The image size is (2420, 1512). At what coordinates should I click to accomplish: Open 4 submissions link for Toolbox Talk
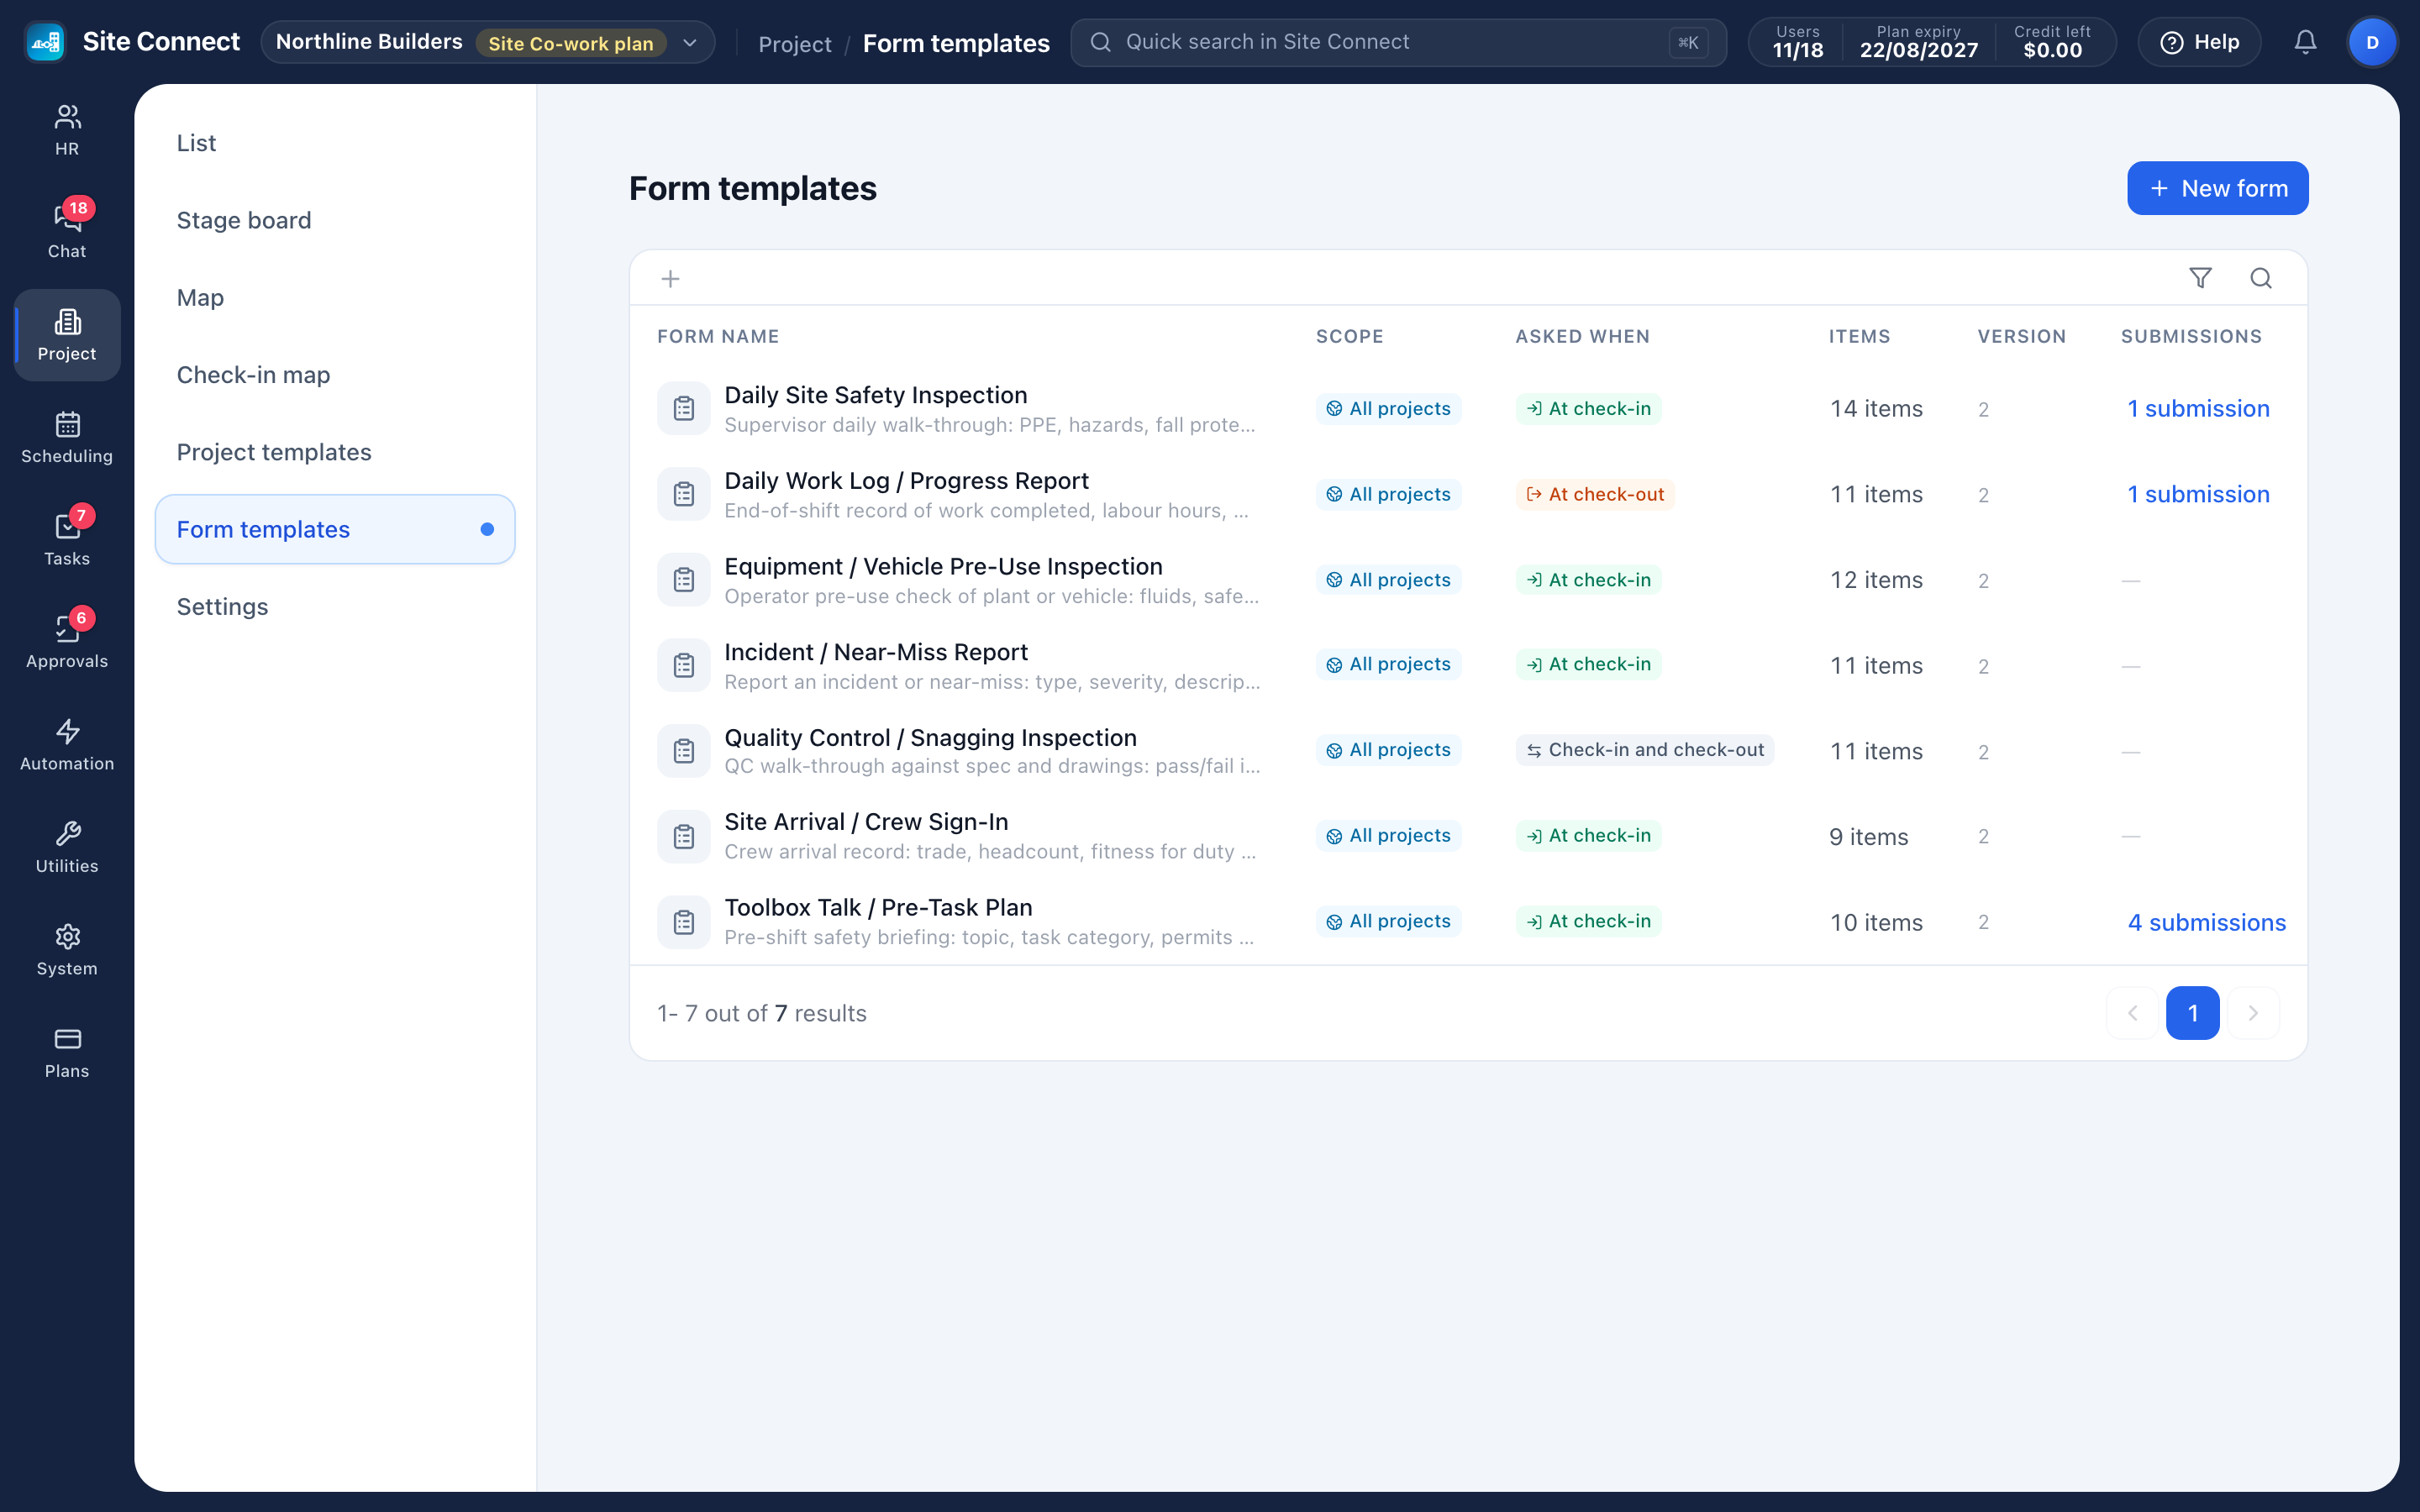point(2206,922)
